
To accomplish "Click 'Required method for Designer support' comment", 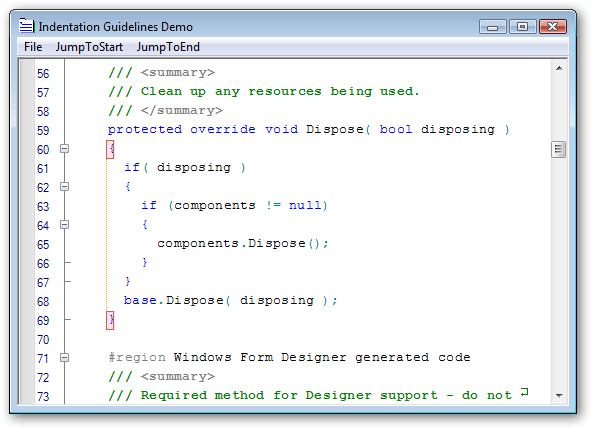I will (289, 395).
